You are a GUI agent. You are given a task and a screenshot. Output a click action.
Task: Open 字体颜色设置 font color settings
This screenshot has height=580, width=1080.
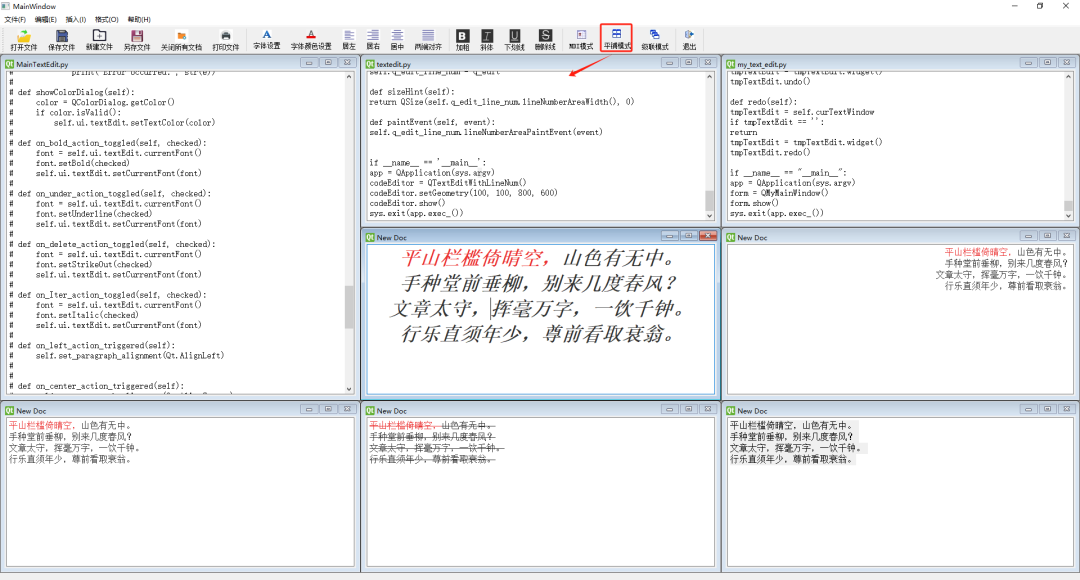[x=311, y=40]
